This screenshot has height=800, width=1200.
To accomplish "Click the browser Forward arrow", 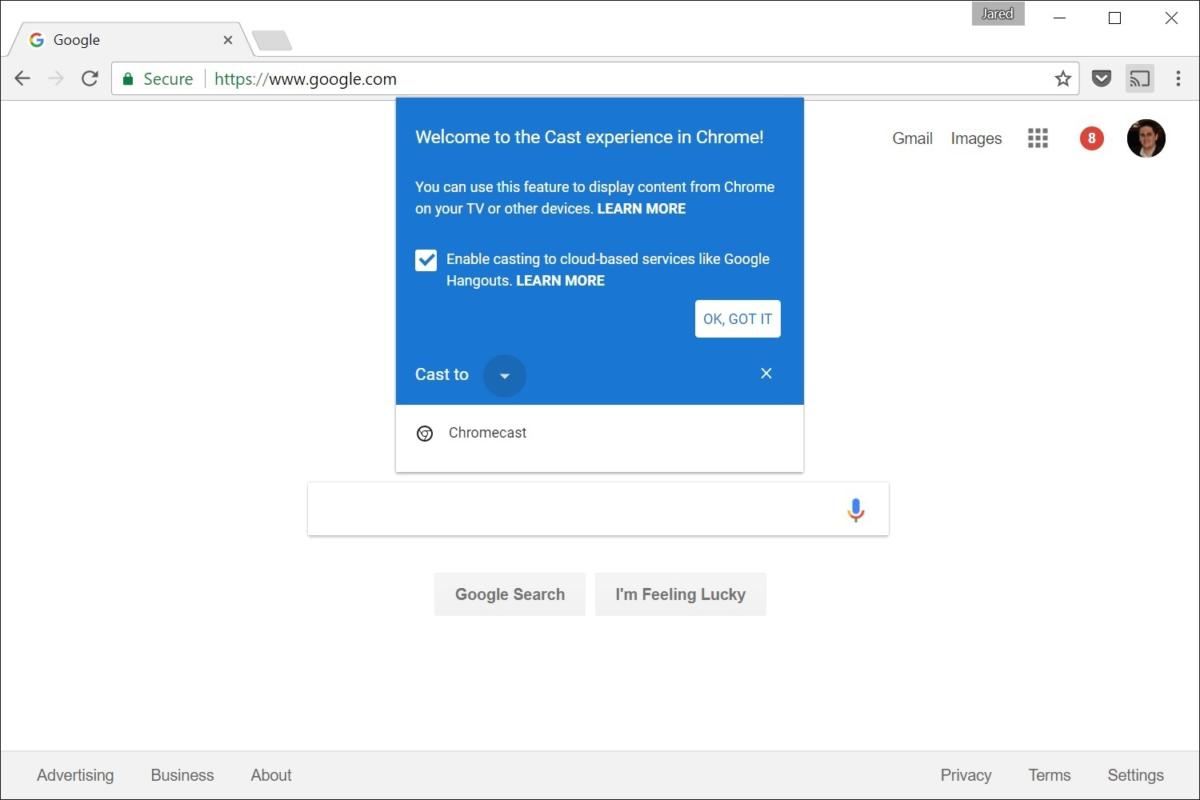I will click(56, 78).
